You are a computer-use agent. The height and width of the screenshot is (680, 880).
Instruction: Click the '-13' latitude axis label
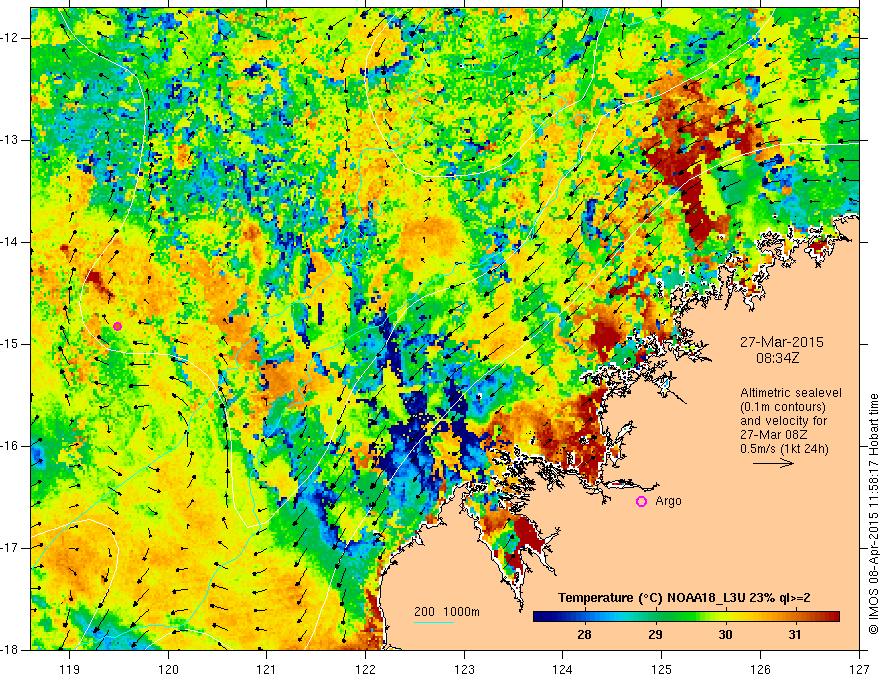pos(11,140)
